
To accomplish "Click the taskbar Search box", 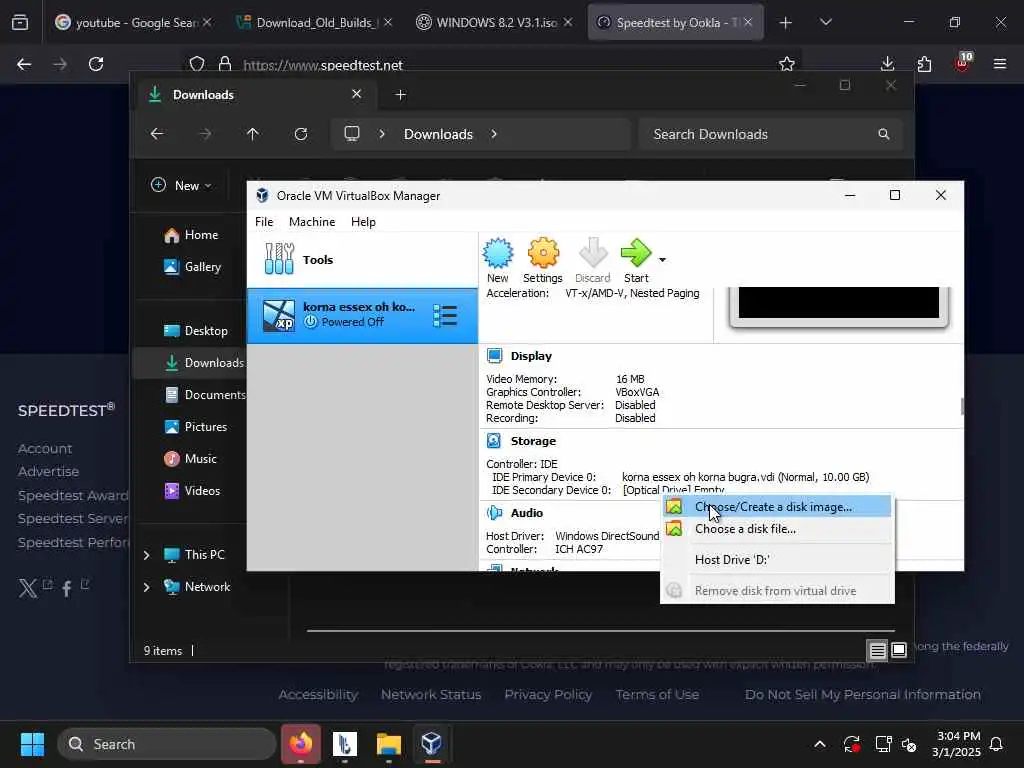I will [167, 744].
